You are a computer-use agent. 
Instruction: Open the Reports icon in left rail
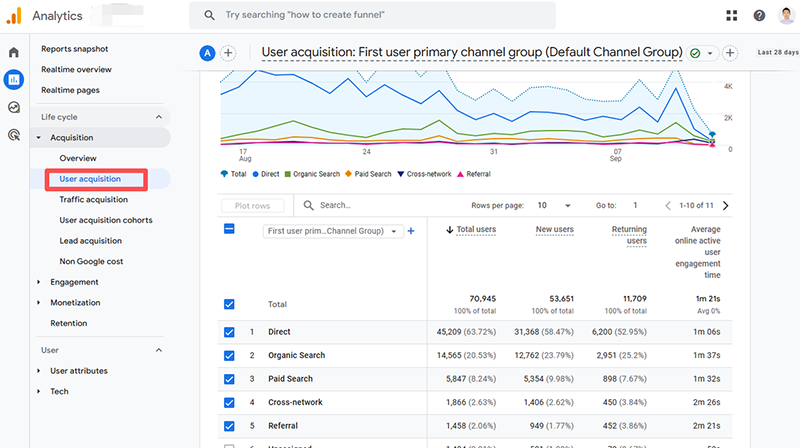(x=14, y=79)
